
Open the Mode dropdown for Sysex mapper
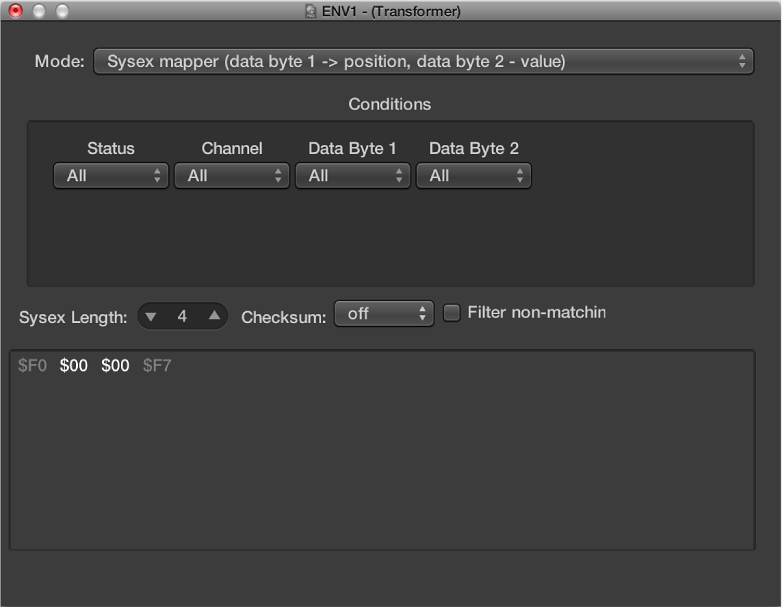point(423,61)
